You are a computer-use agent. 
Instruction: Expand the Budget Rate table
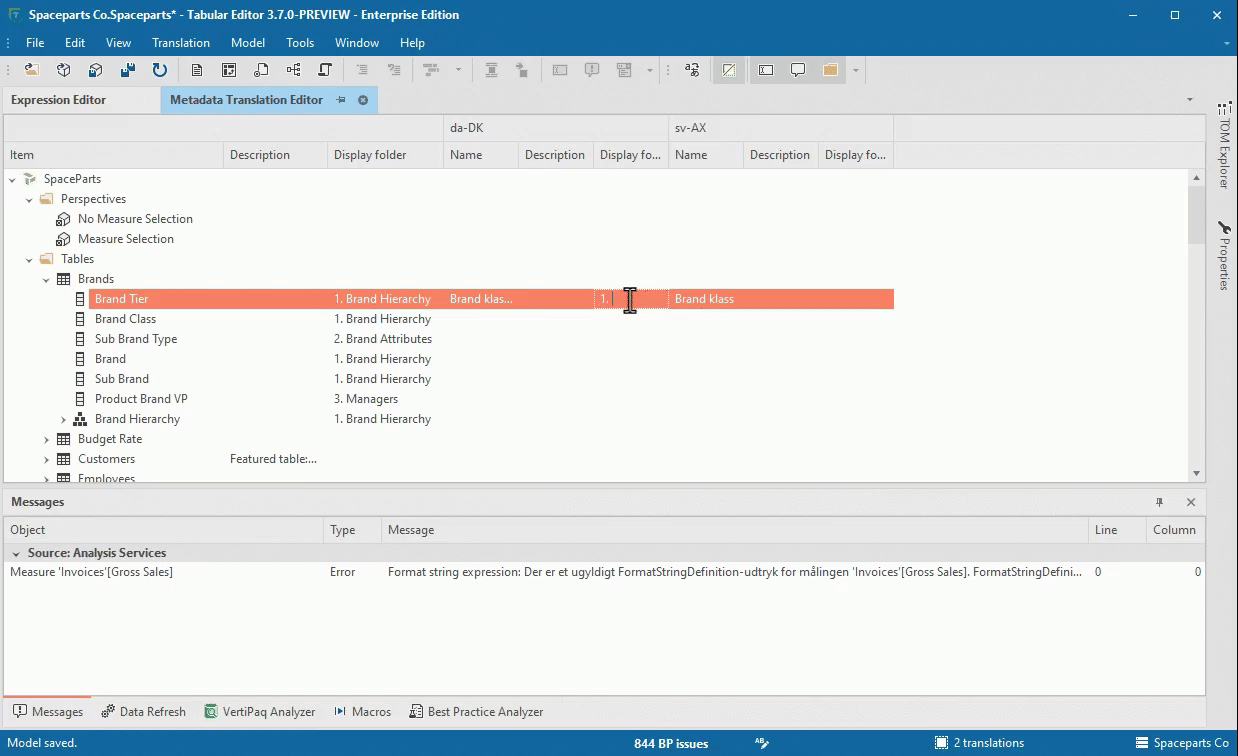[x=46, y=439]
